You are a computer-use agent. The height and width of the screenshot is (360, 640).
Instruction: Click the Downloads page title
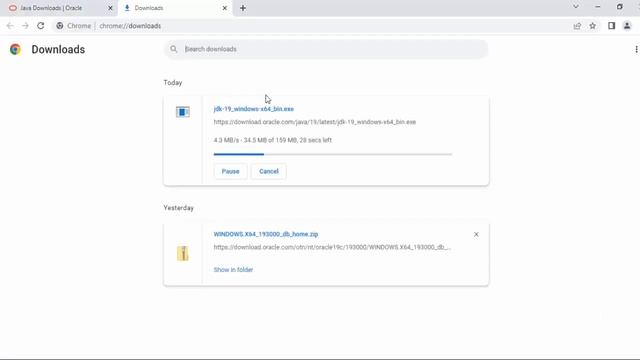point(58,49)
